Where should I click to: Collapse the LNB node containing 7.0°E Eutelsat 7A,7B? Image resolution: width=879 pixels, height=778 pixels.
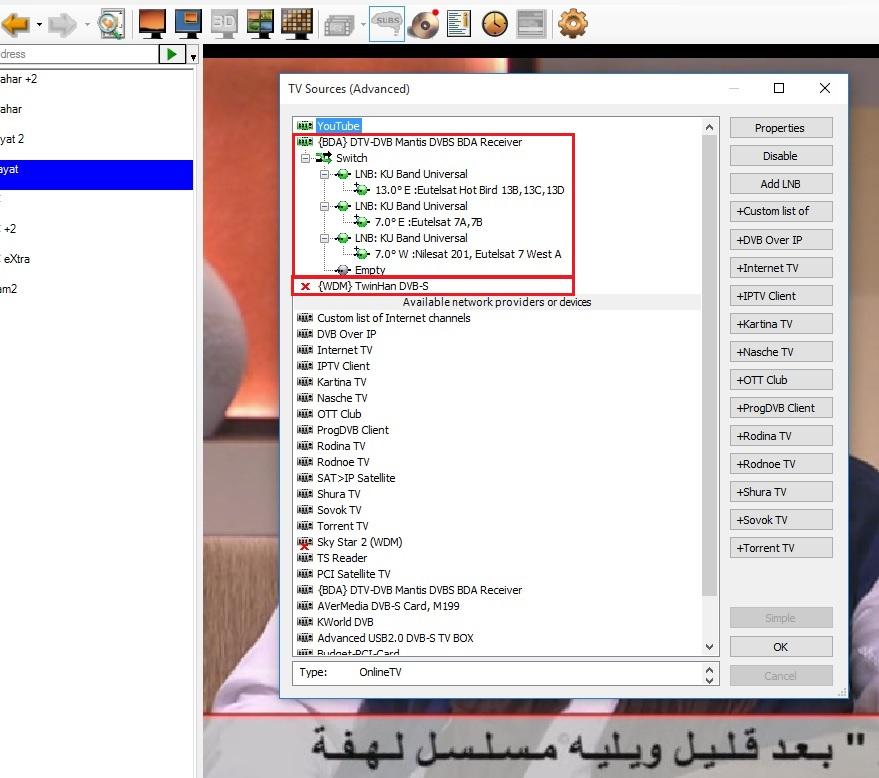(x=324, y=206)
